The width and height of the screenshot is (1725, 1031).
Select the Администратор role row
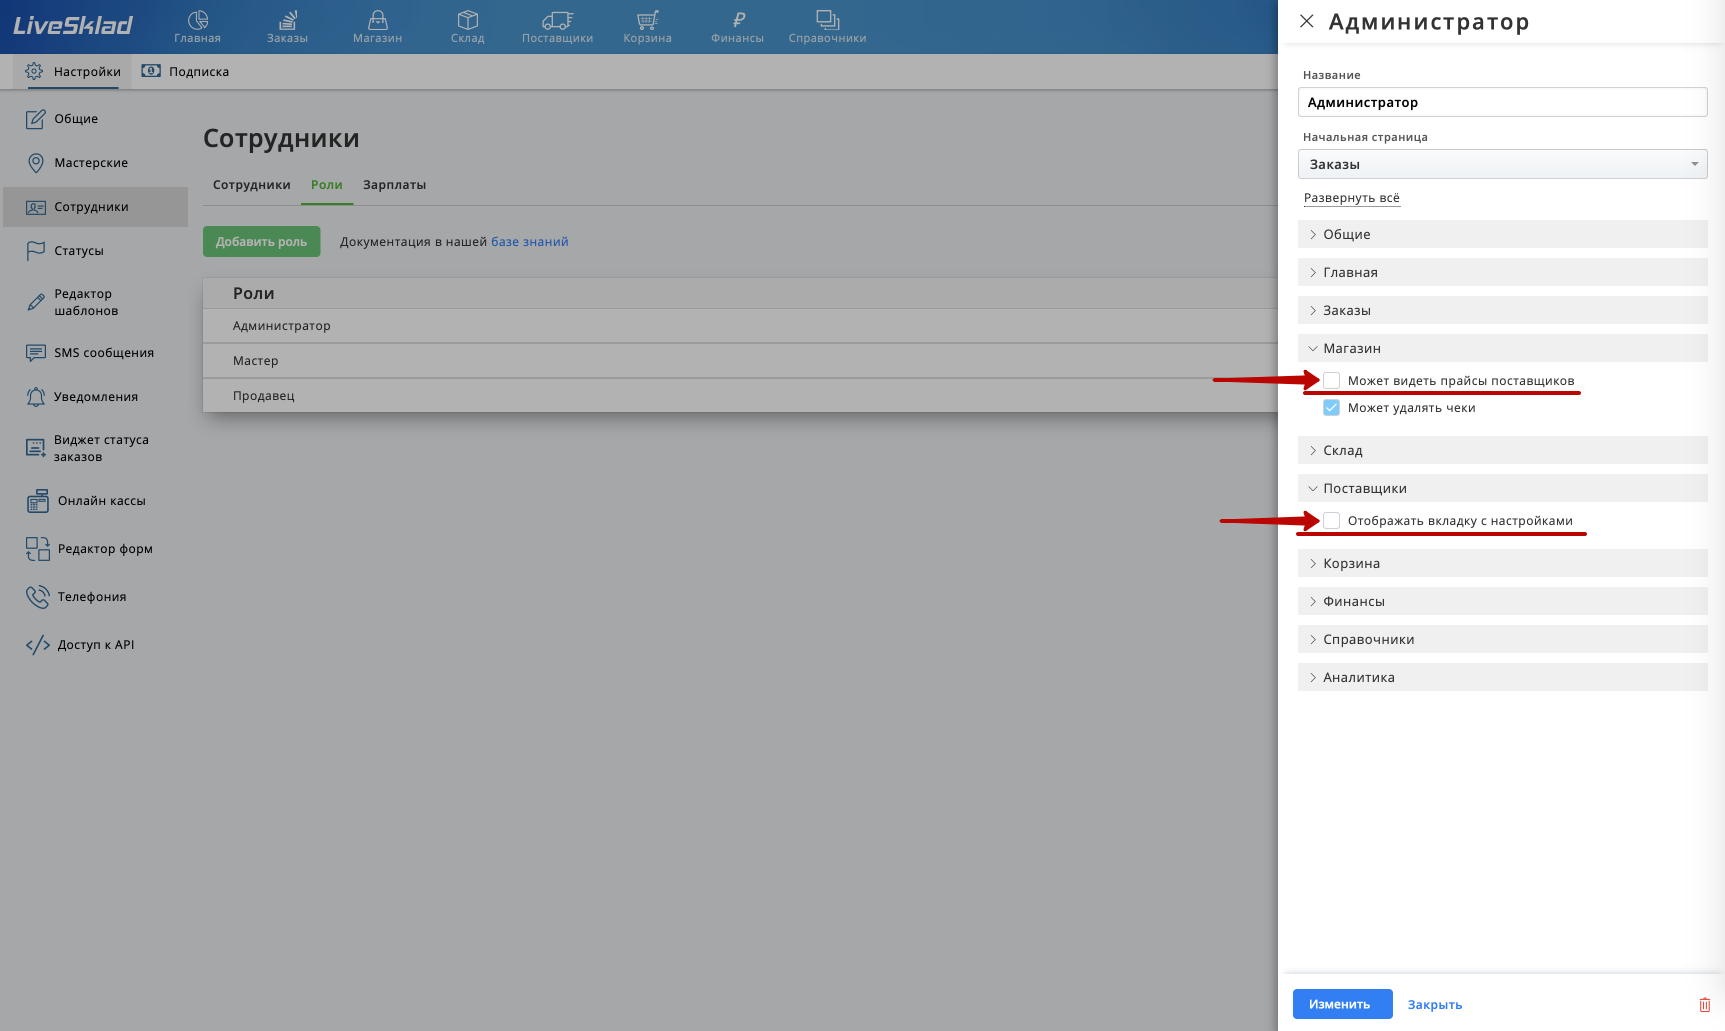pos(740,326)
